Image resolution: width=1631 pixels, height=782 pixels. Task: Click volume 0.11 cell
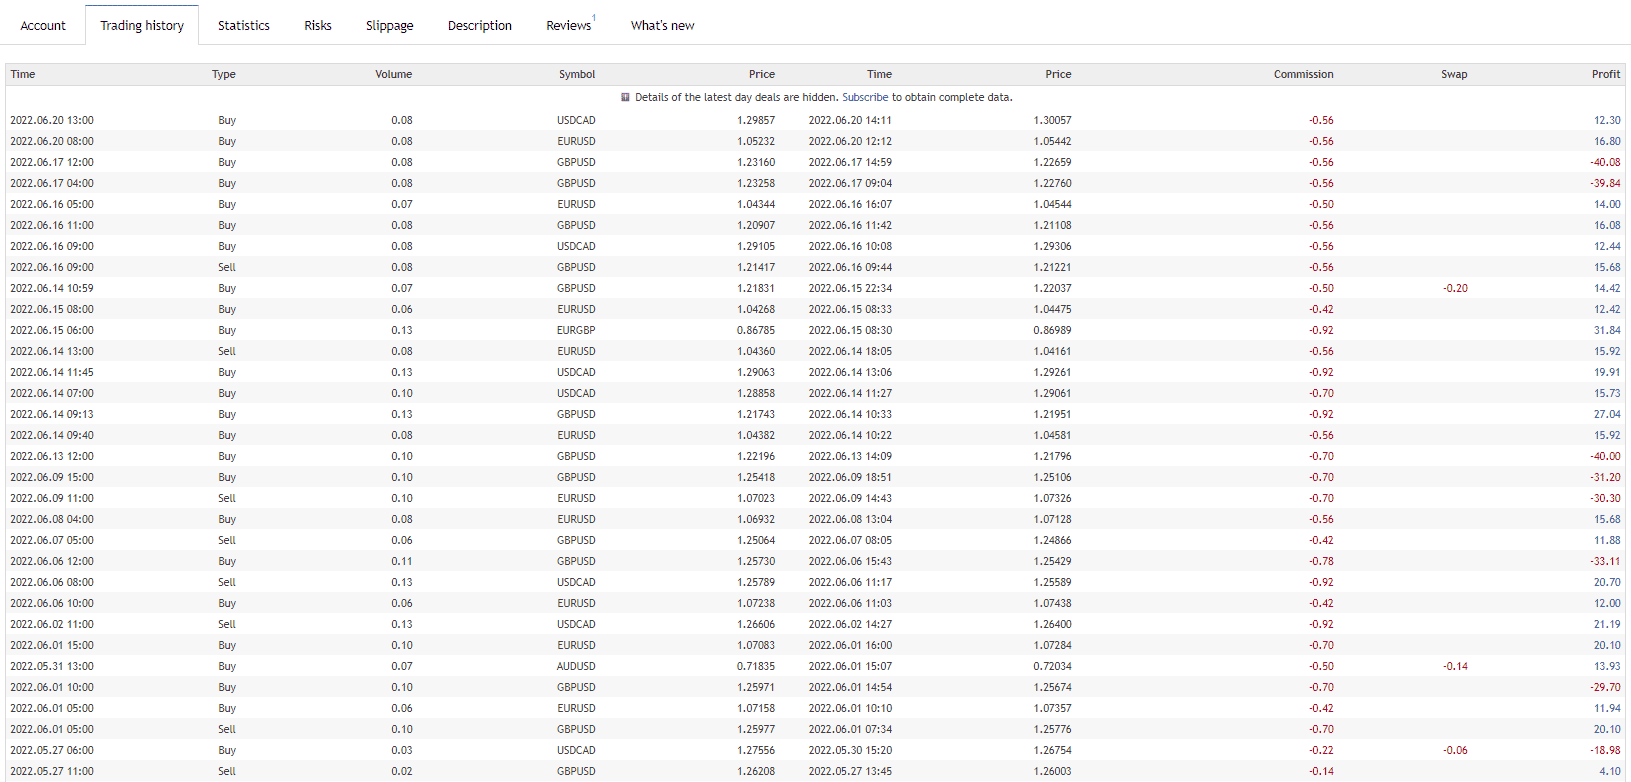[401, 561]
